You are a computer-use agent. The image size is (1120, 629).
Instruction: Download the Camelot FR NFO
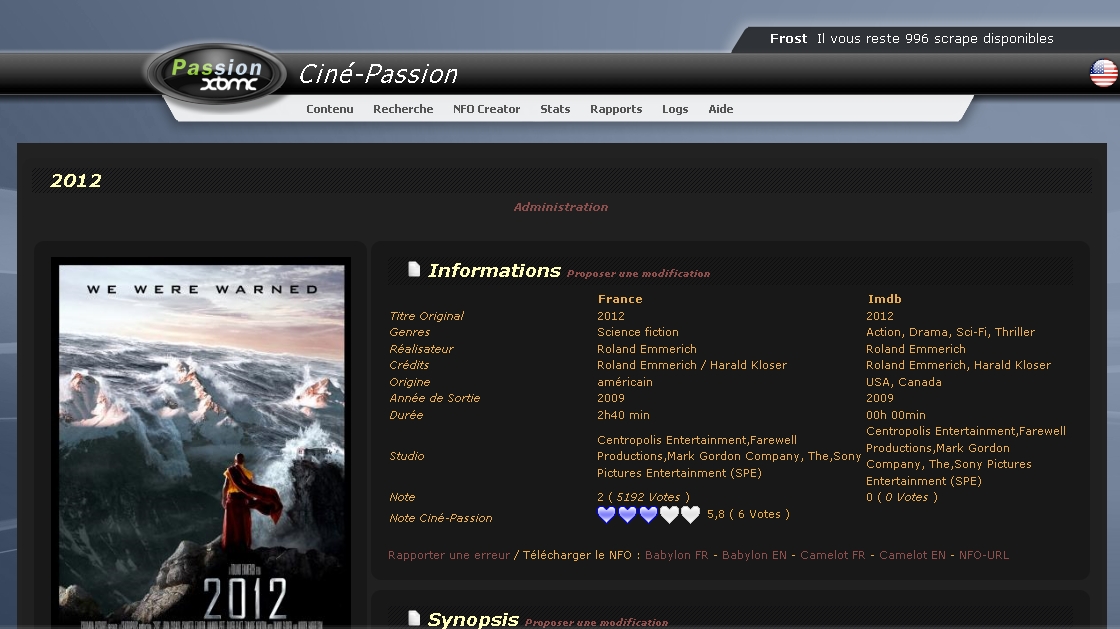coord(832,555)
